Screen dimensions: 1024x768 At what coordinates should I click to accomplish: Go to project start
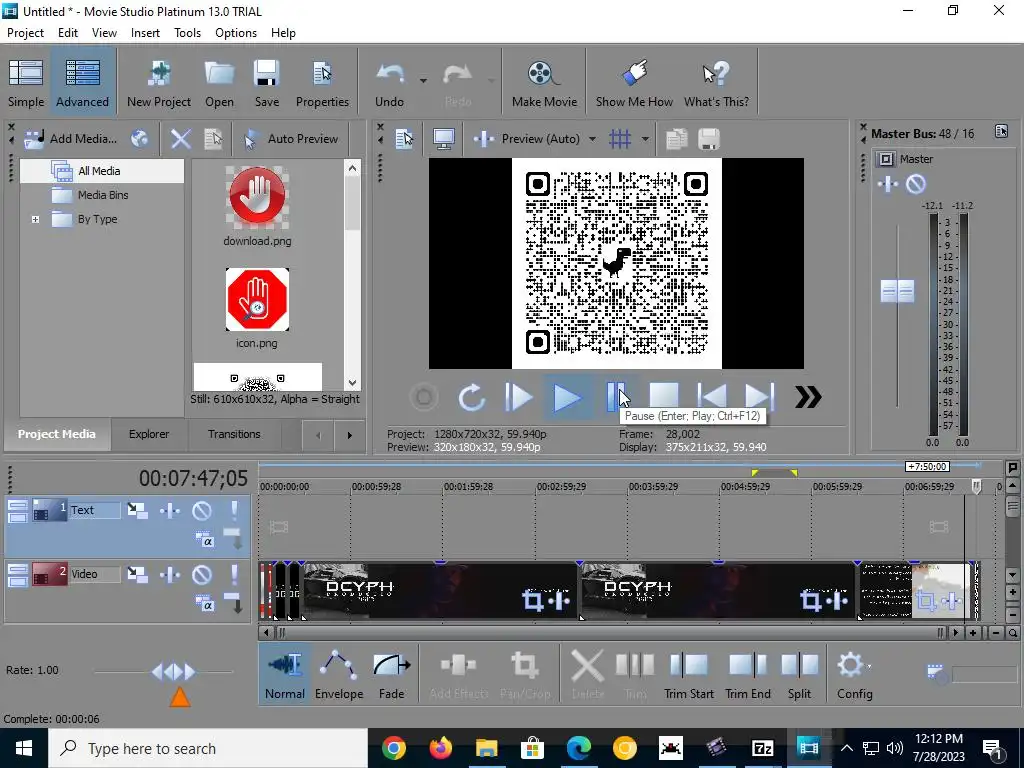712,397
